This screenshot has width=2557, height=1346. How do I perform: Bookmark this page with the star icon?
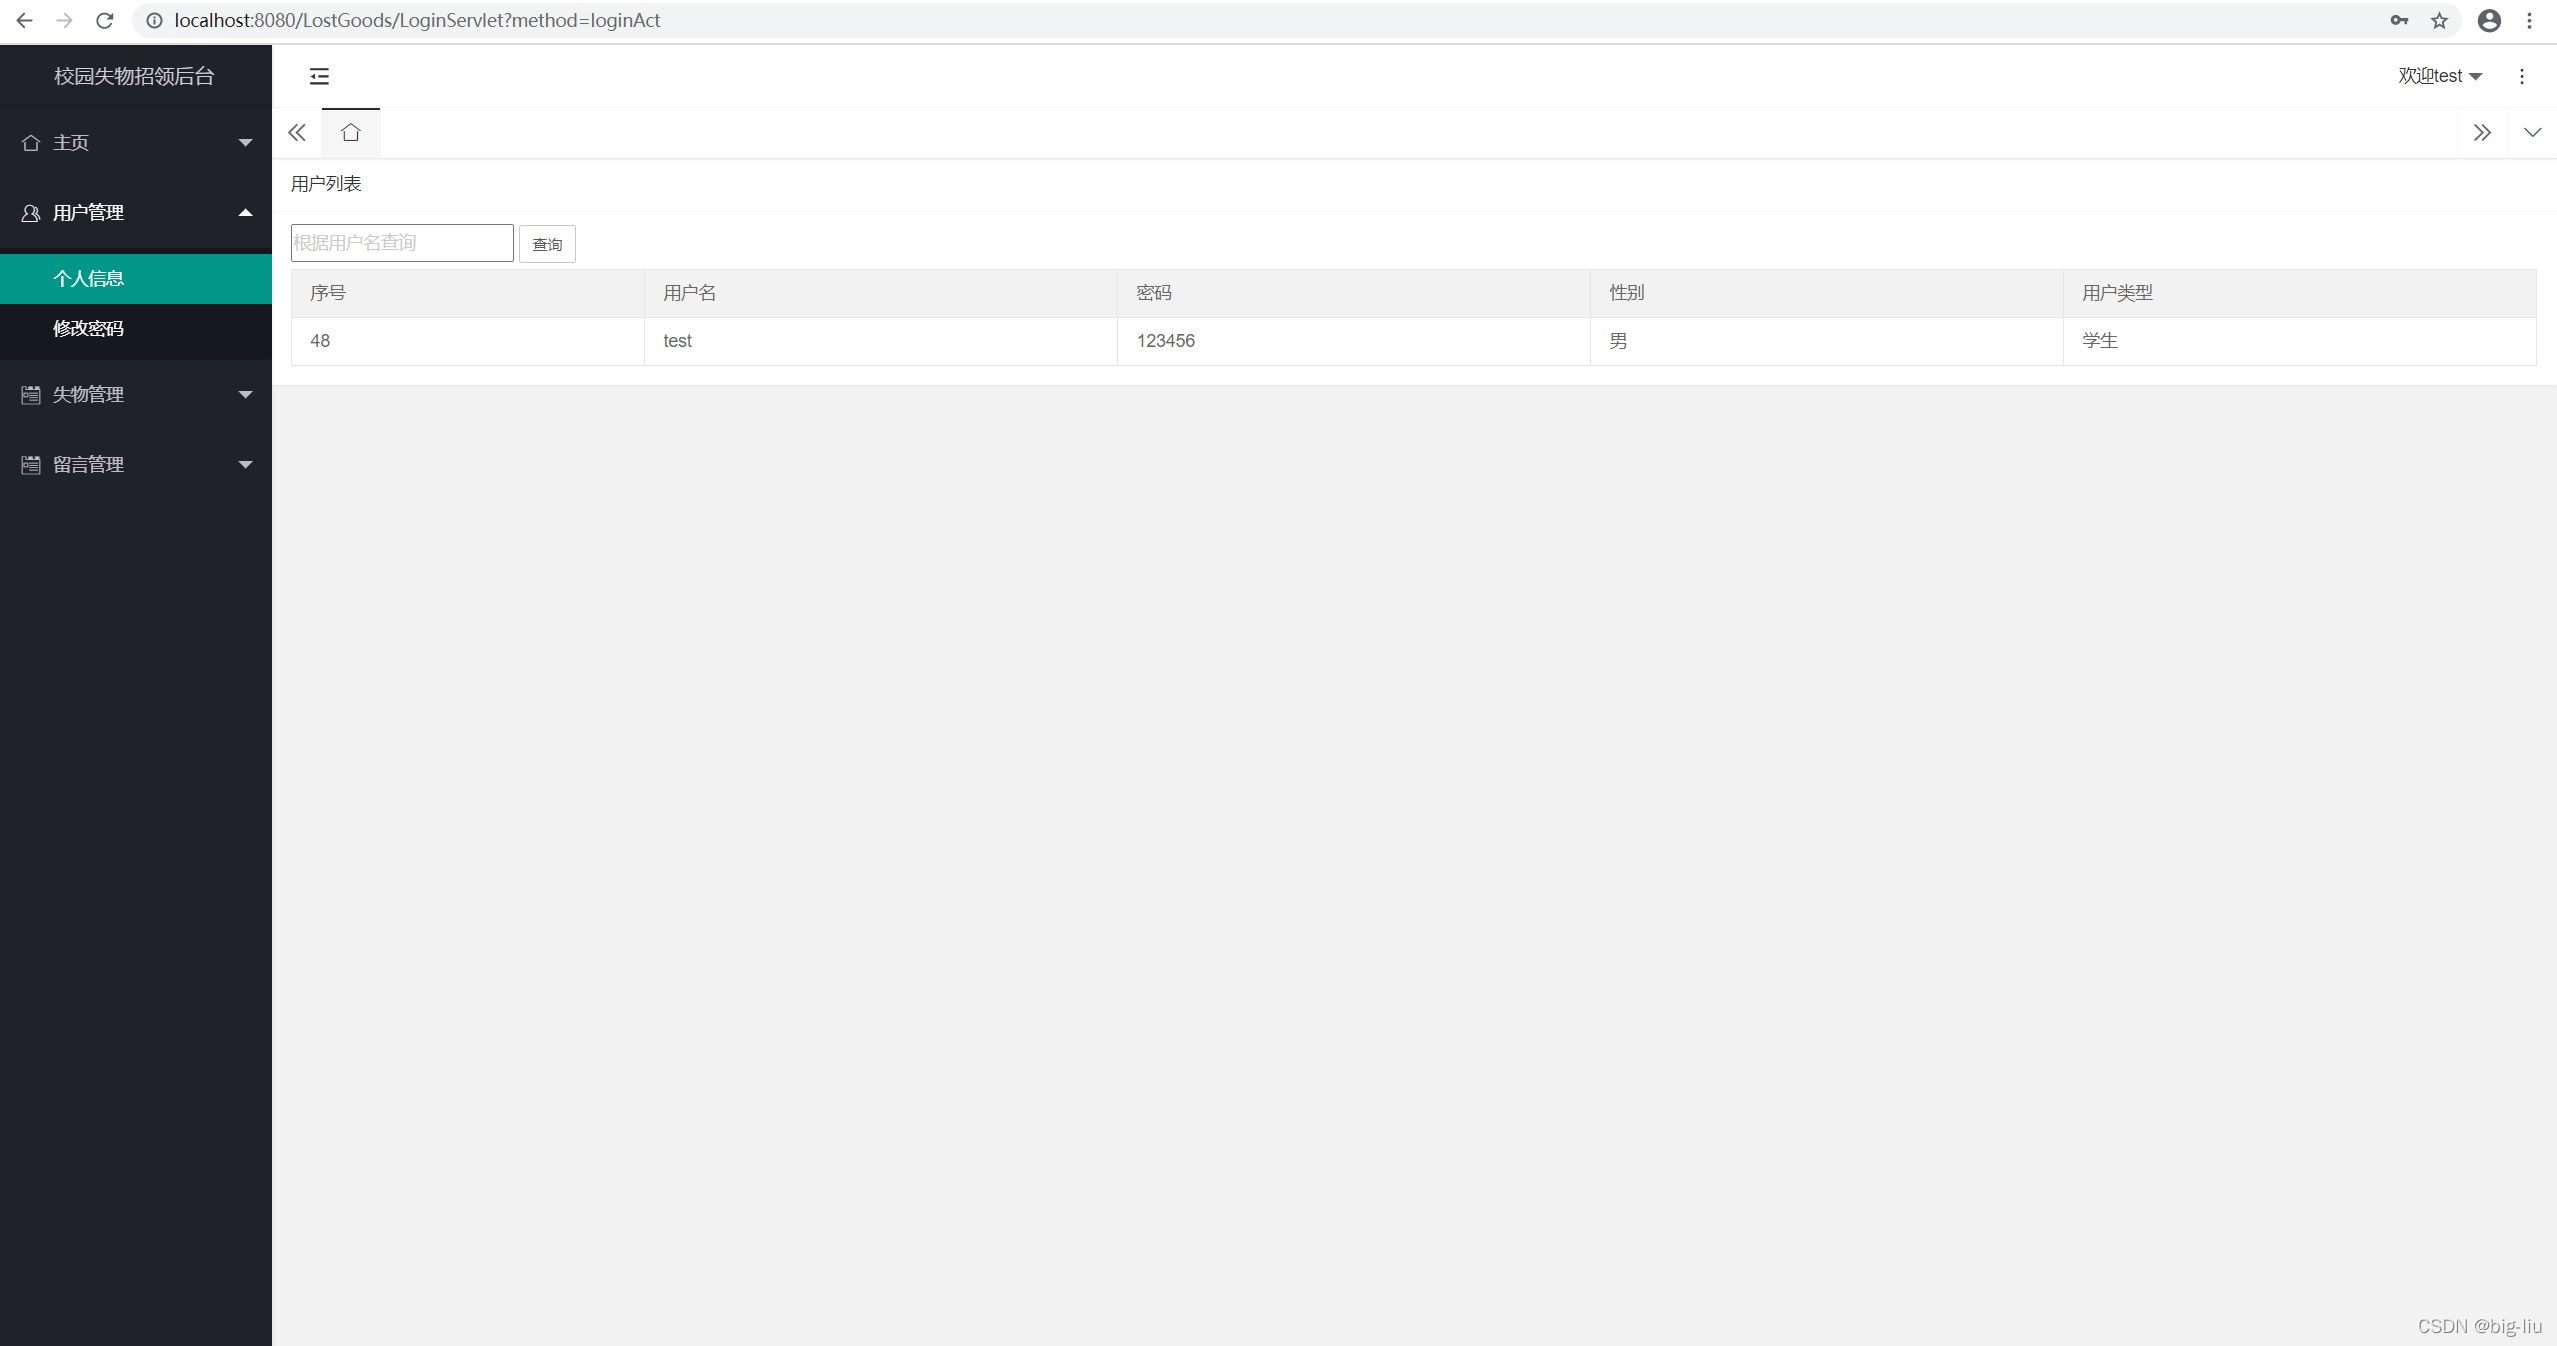click(x=2439, y=20)
